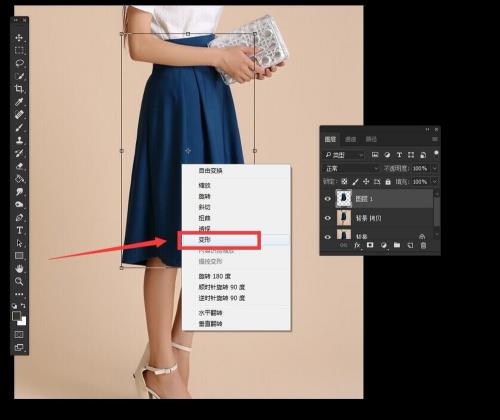Image resolution: width=500 pixels, height=420 pixels.
Task: Add a layer mask
Action: coord(370,245)
